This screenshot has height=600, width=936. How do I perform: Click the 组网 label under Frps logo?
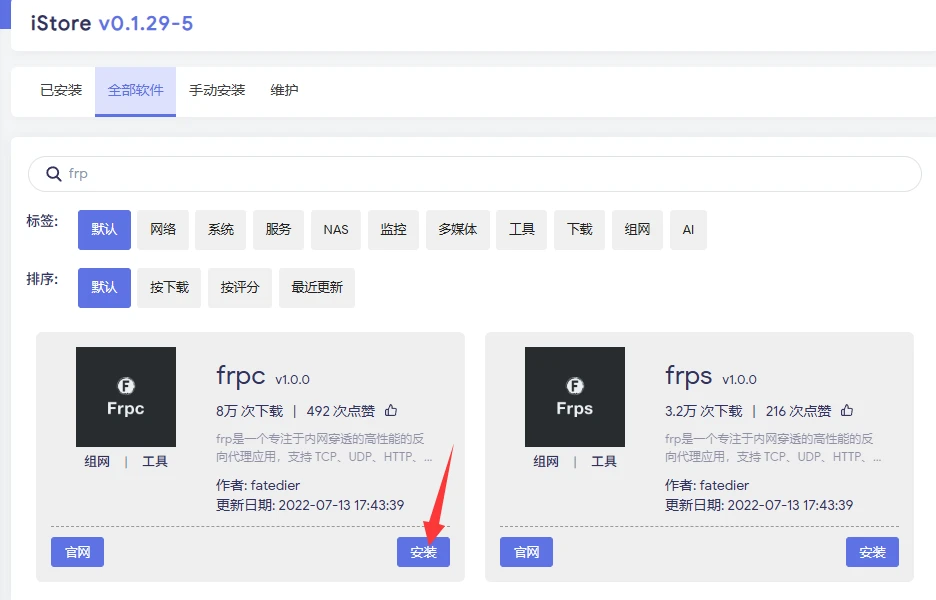pyautogui.click(x=546, y=461)
